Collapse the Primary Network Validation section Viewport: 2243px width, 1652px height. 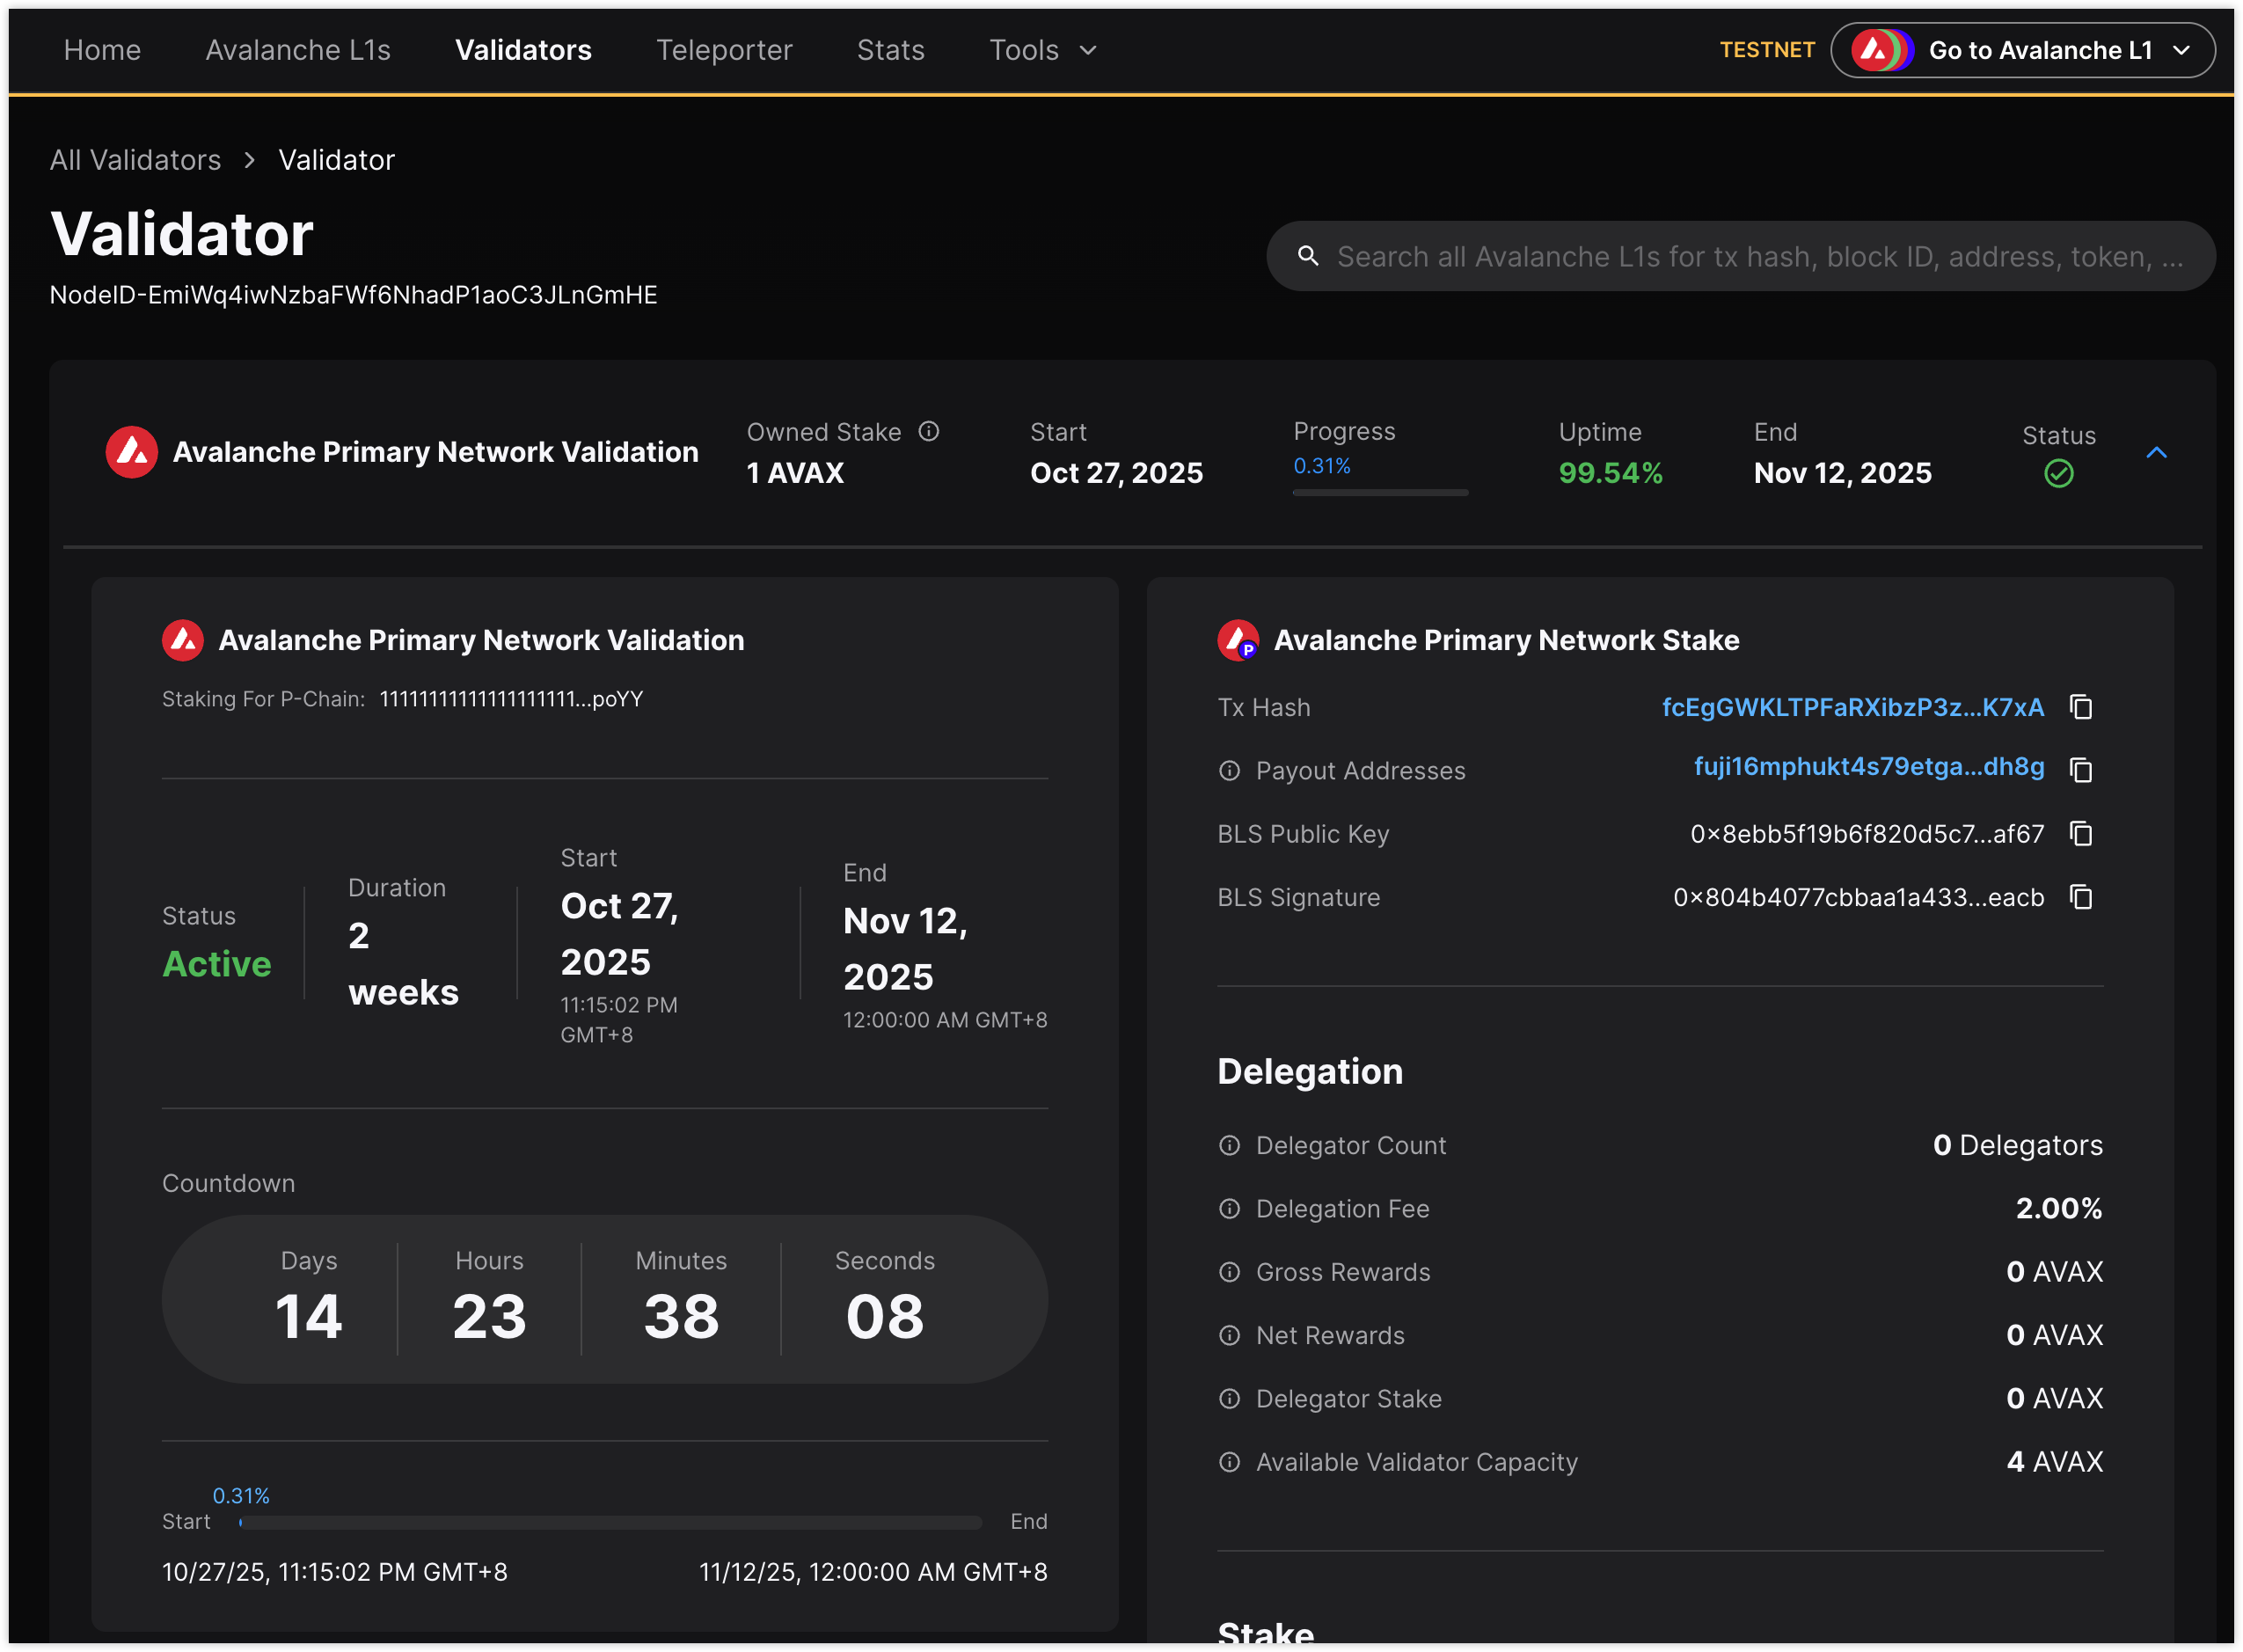tap(2156, 453)
